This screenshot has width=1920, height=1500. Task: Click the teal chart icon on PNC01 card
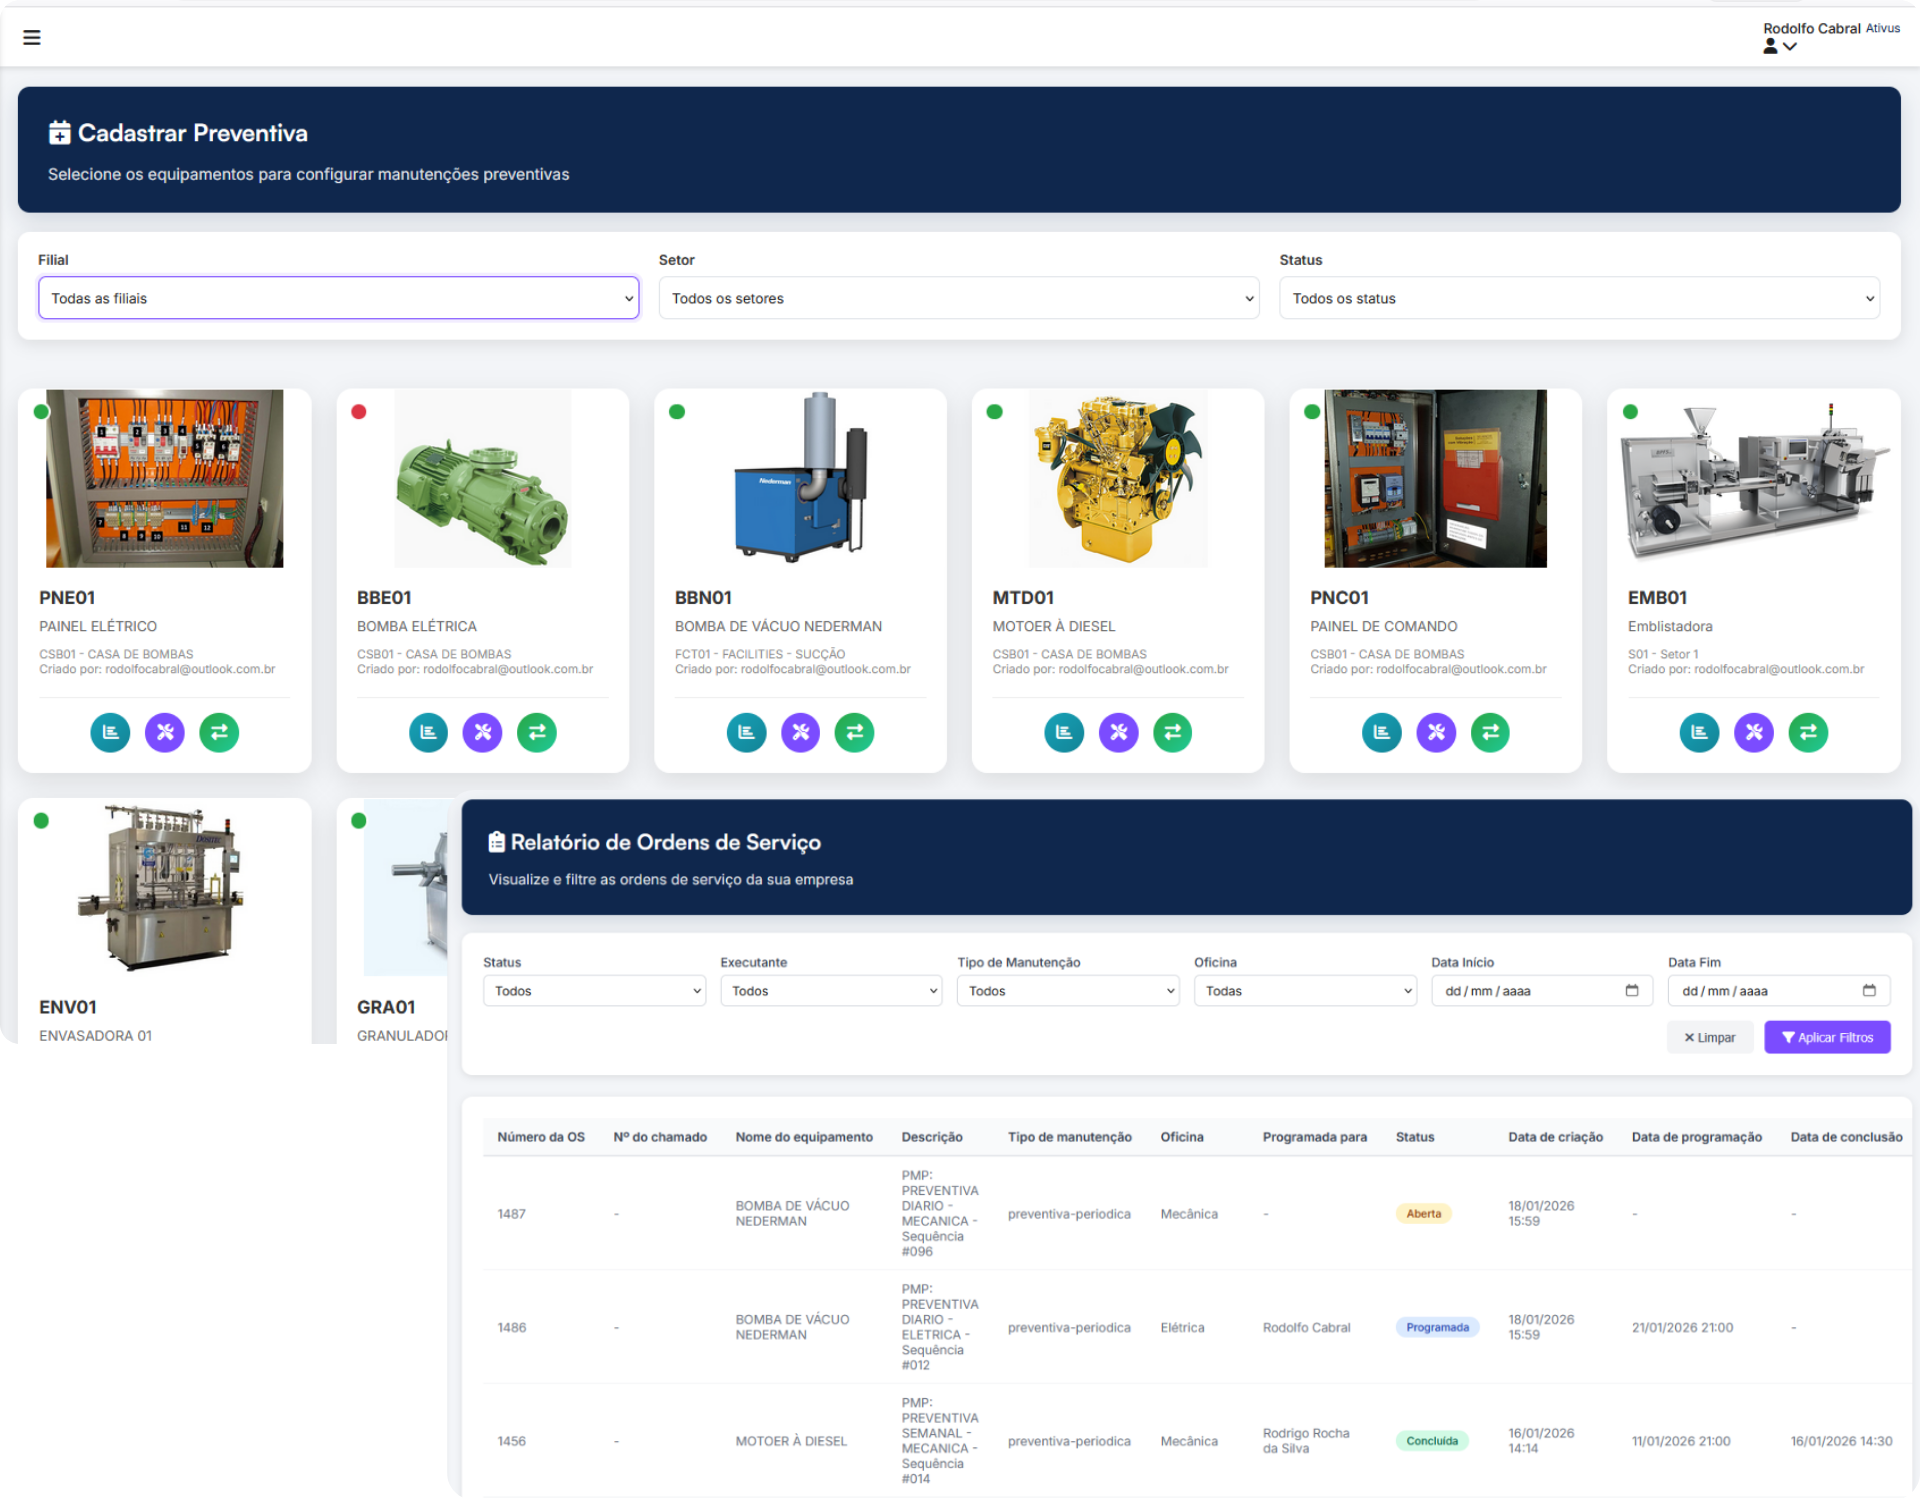(x=1381, y=732)
